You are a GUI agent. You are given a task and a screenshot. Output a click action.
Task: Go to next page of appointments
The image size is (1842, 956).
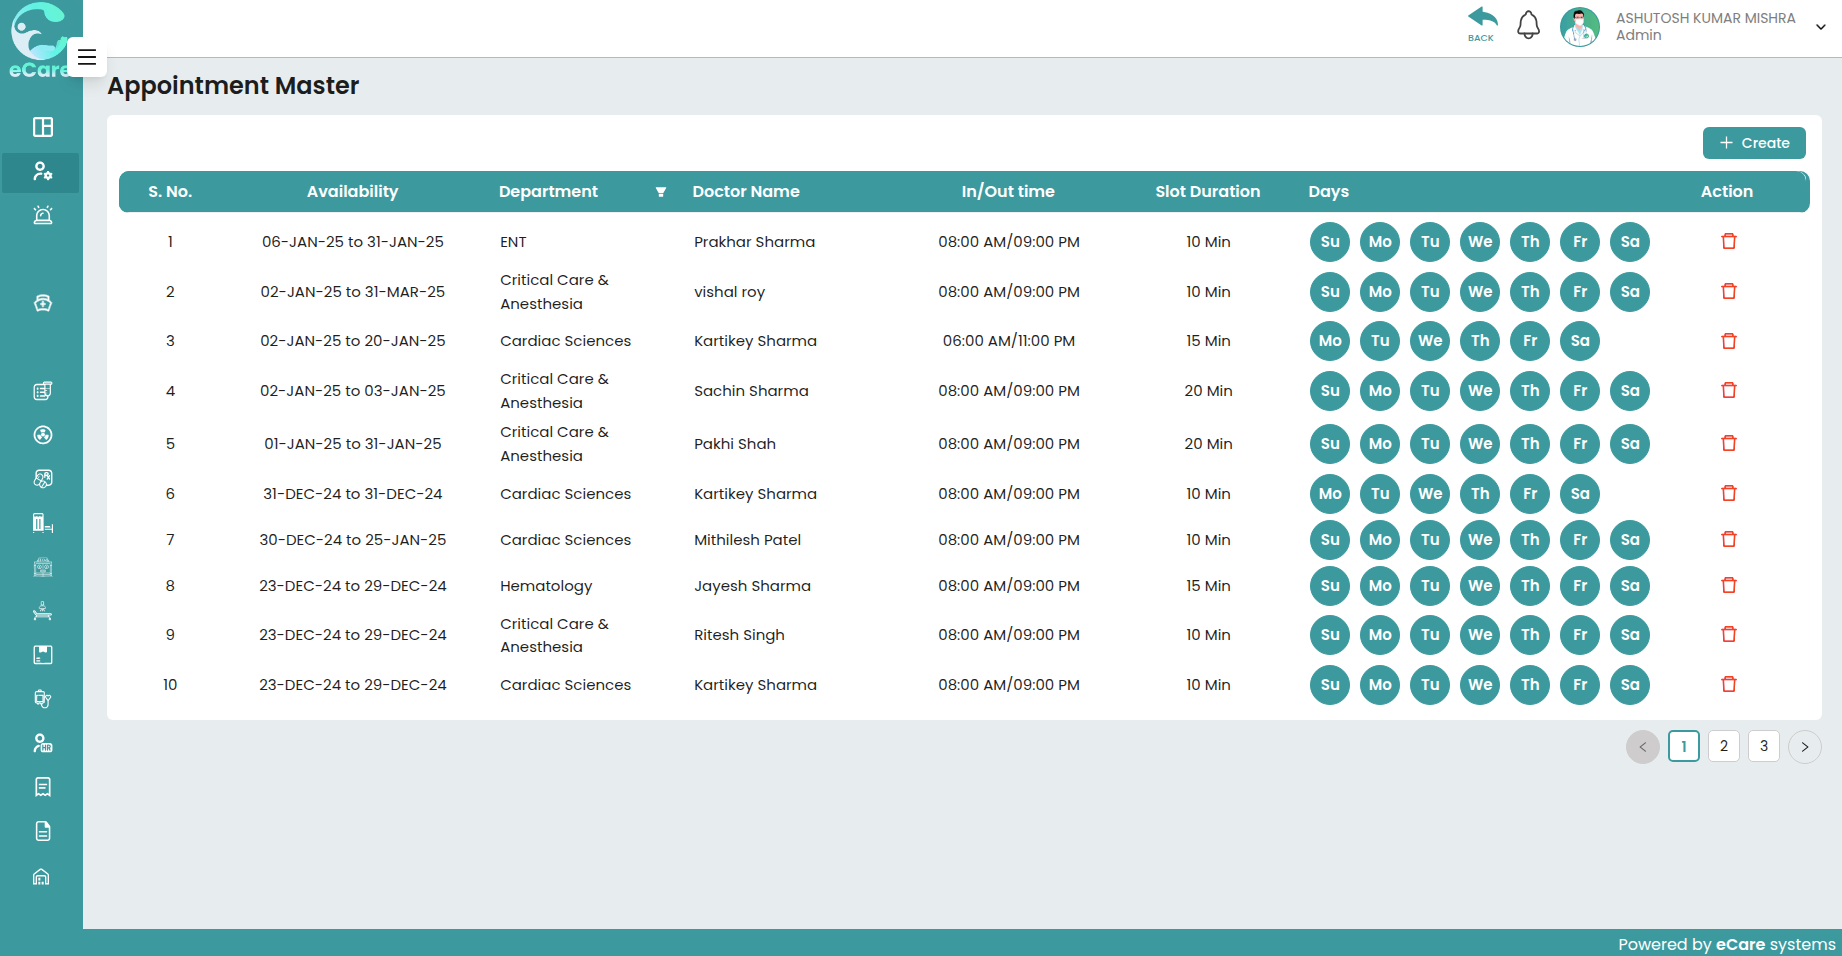pyautogui.click(x=1804, y=747)
